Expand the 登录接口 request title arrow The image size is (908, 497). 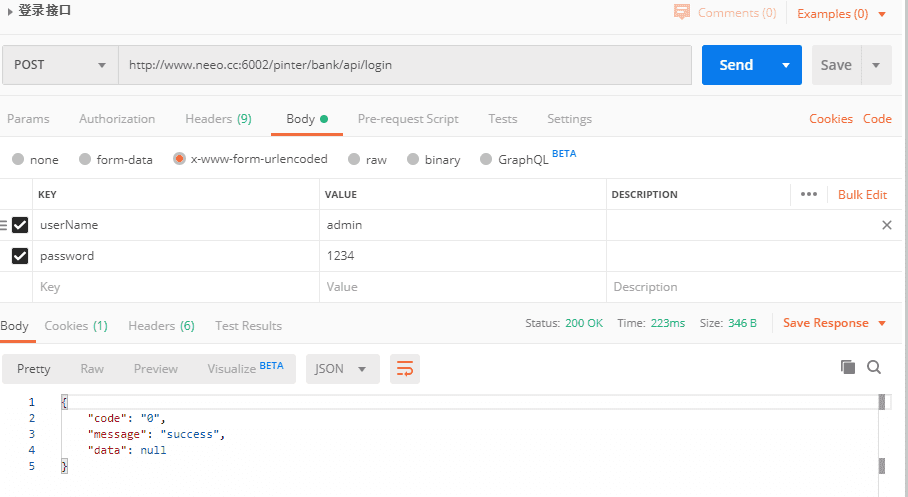point(10,12)
